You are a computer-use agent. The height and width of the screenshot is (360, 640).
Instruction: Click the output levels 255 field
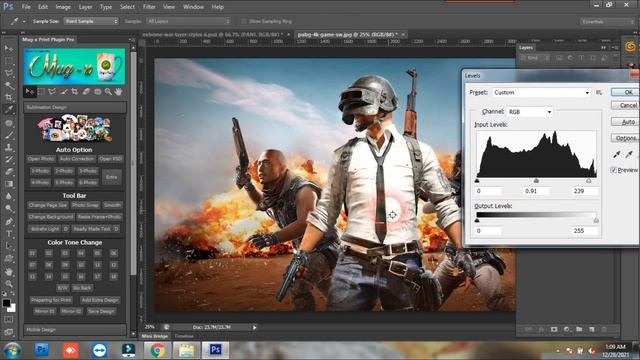point(585,231)
